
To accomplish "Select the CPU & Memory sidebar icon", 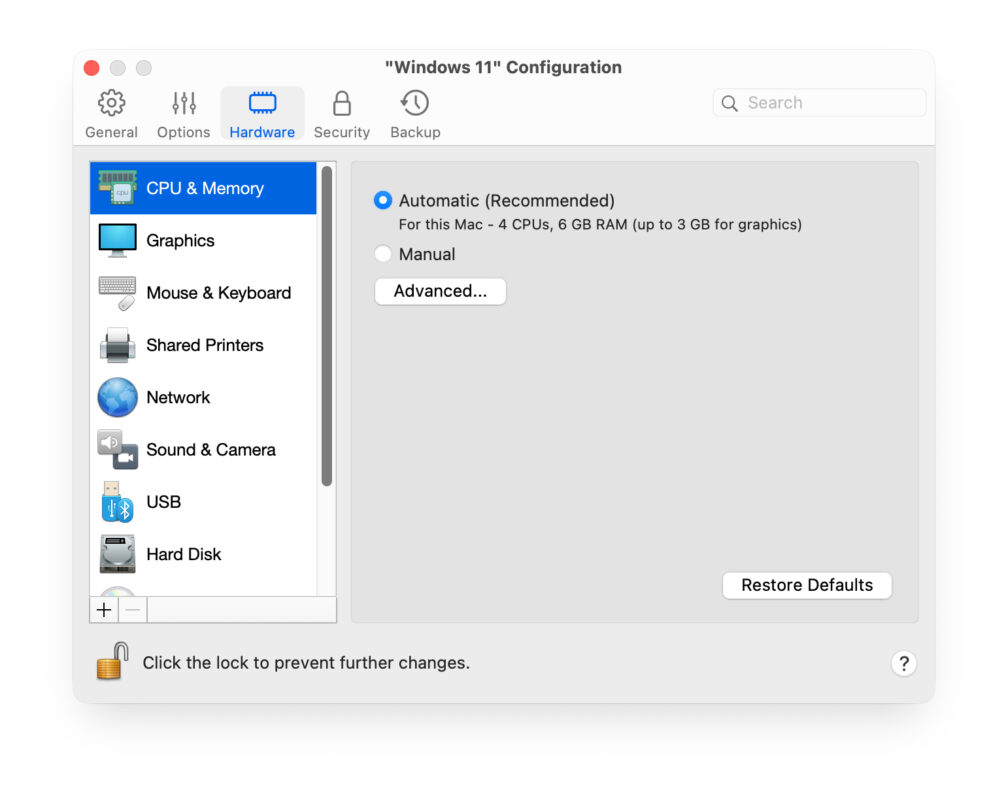I will click(120, 188).
